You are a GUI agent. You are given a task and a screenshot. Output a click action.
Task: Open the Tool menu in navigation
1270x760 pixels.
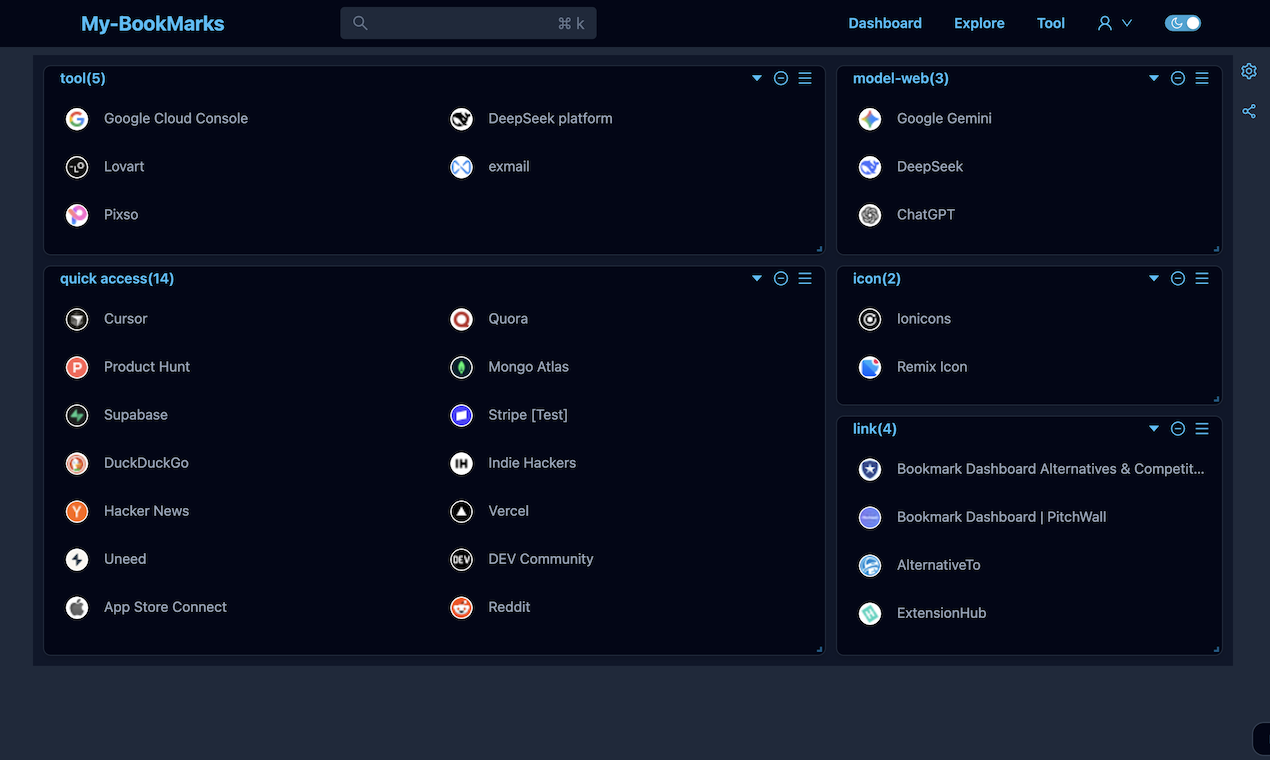click(1050, 23)
